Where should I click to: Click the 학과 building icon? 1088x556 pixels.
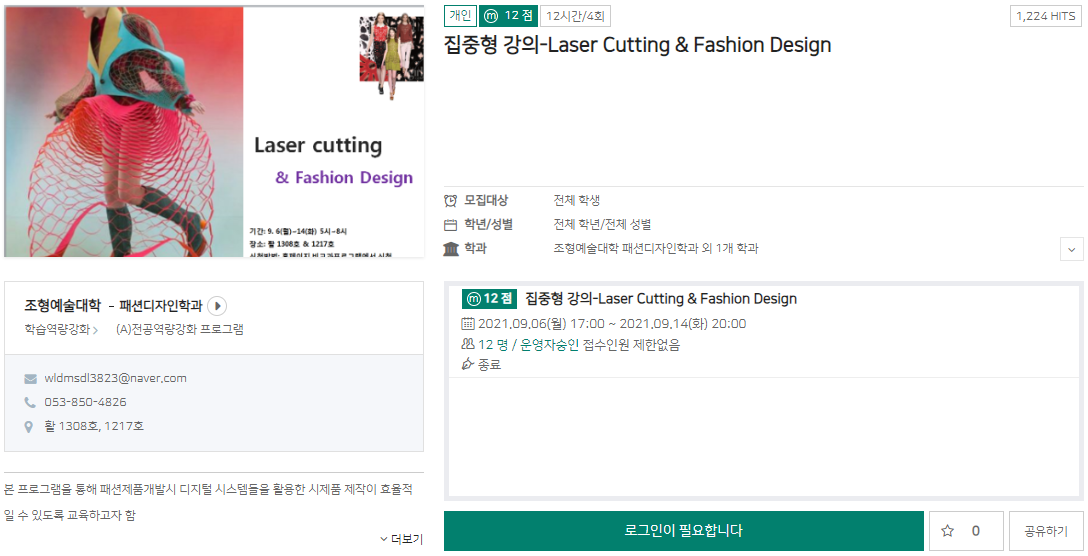(451, 248)
